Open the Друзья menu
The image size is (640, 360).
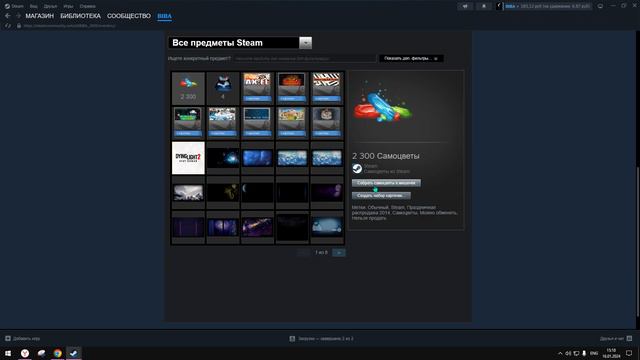[x=50, y=6]
